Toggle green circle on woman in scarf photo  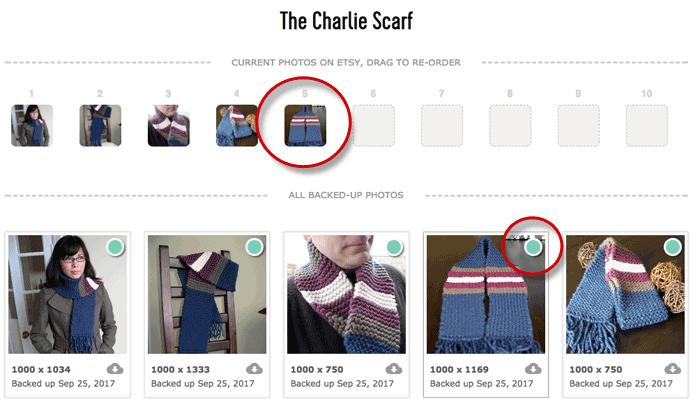click(x=115, y=247)
